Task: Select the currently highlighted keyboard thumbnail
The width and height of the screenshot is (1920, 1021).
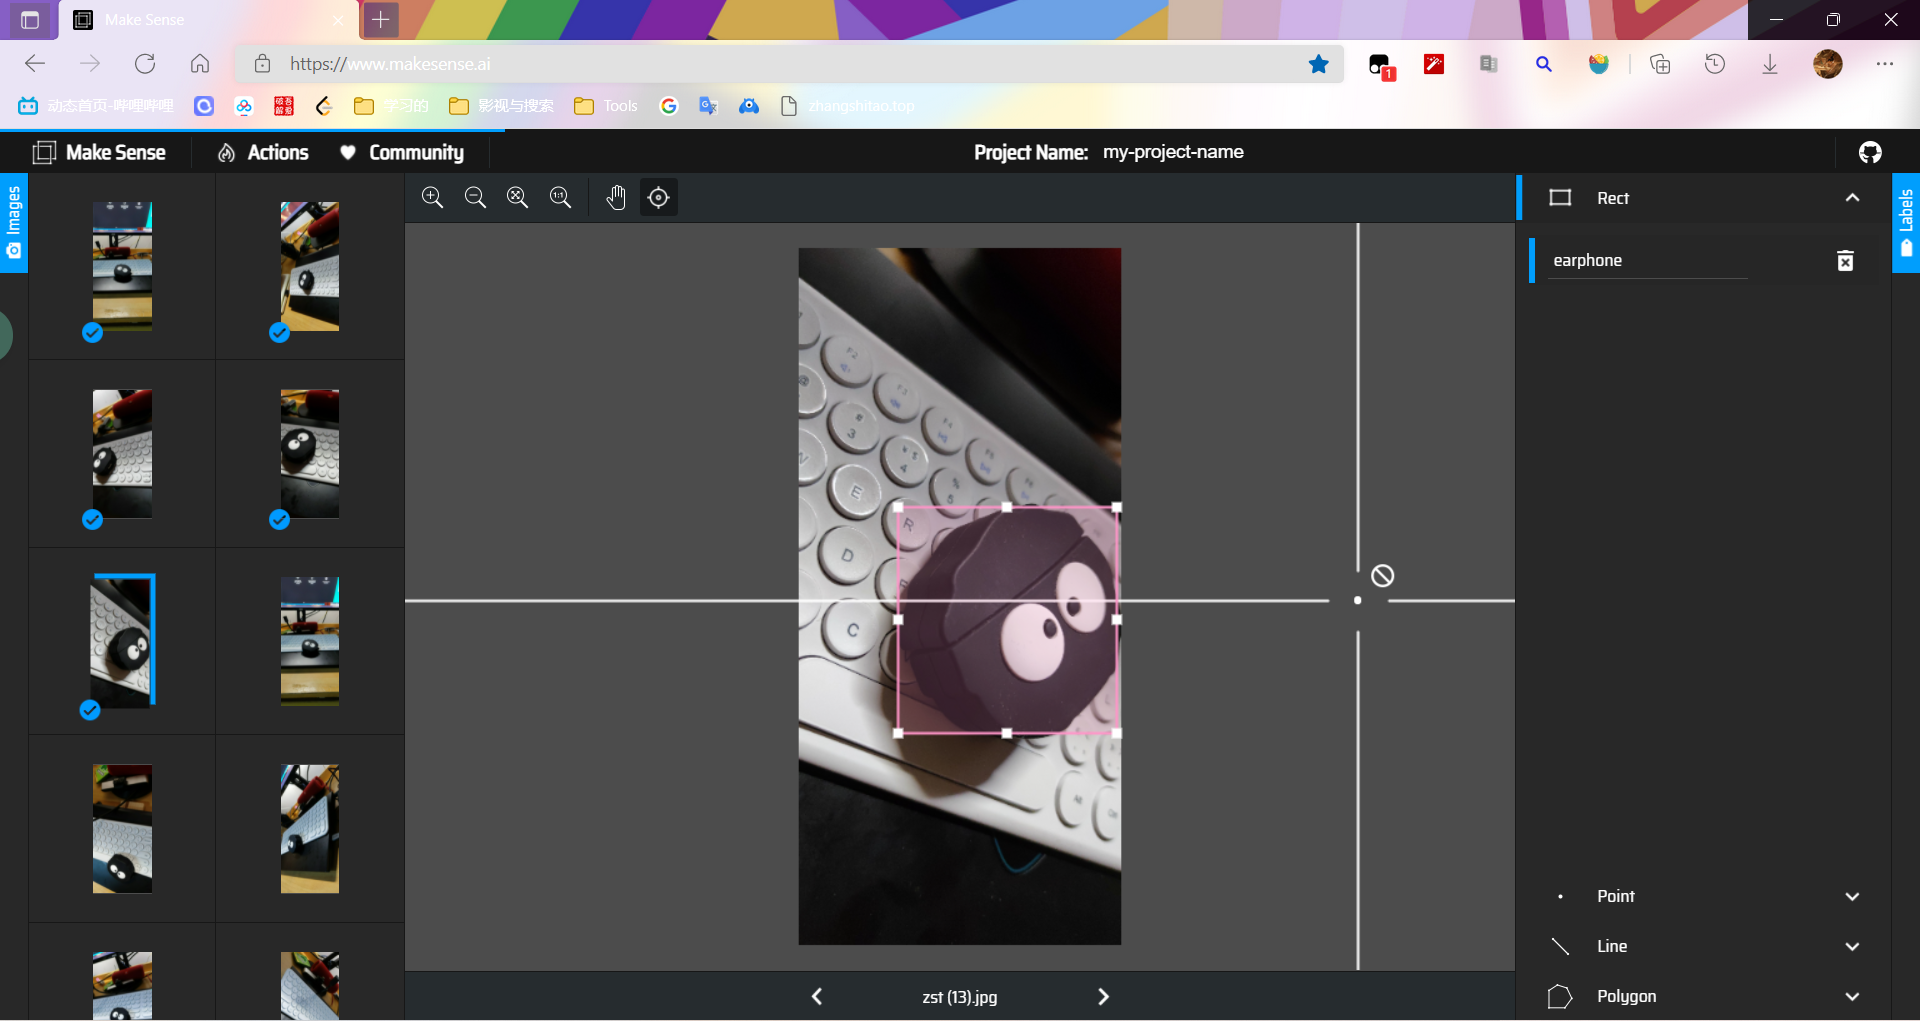Action: (122, 641)
